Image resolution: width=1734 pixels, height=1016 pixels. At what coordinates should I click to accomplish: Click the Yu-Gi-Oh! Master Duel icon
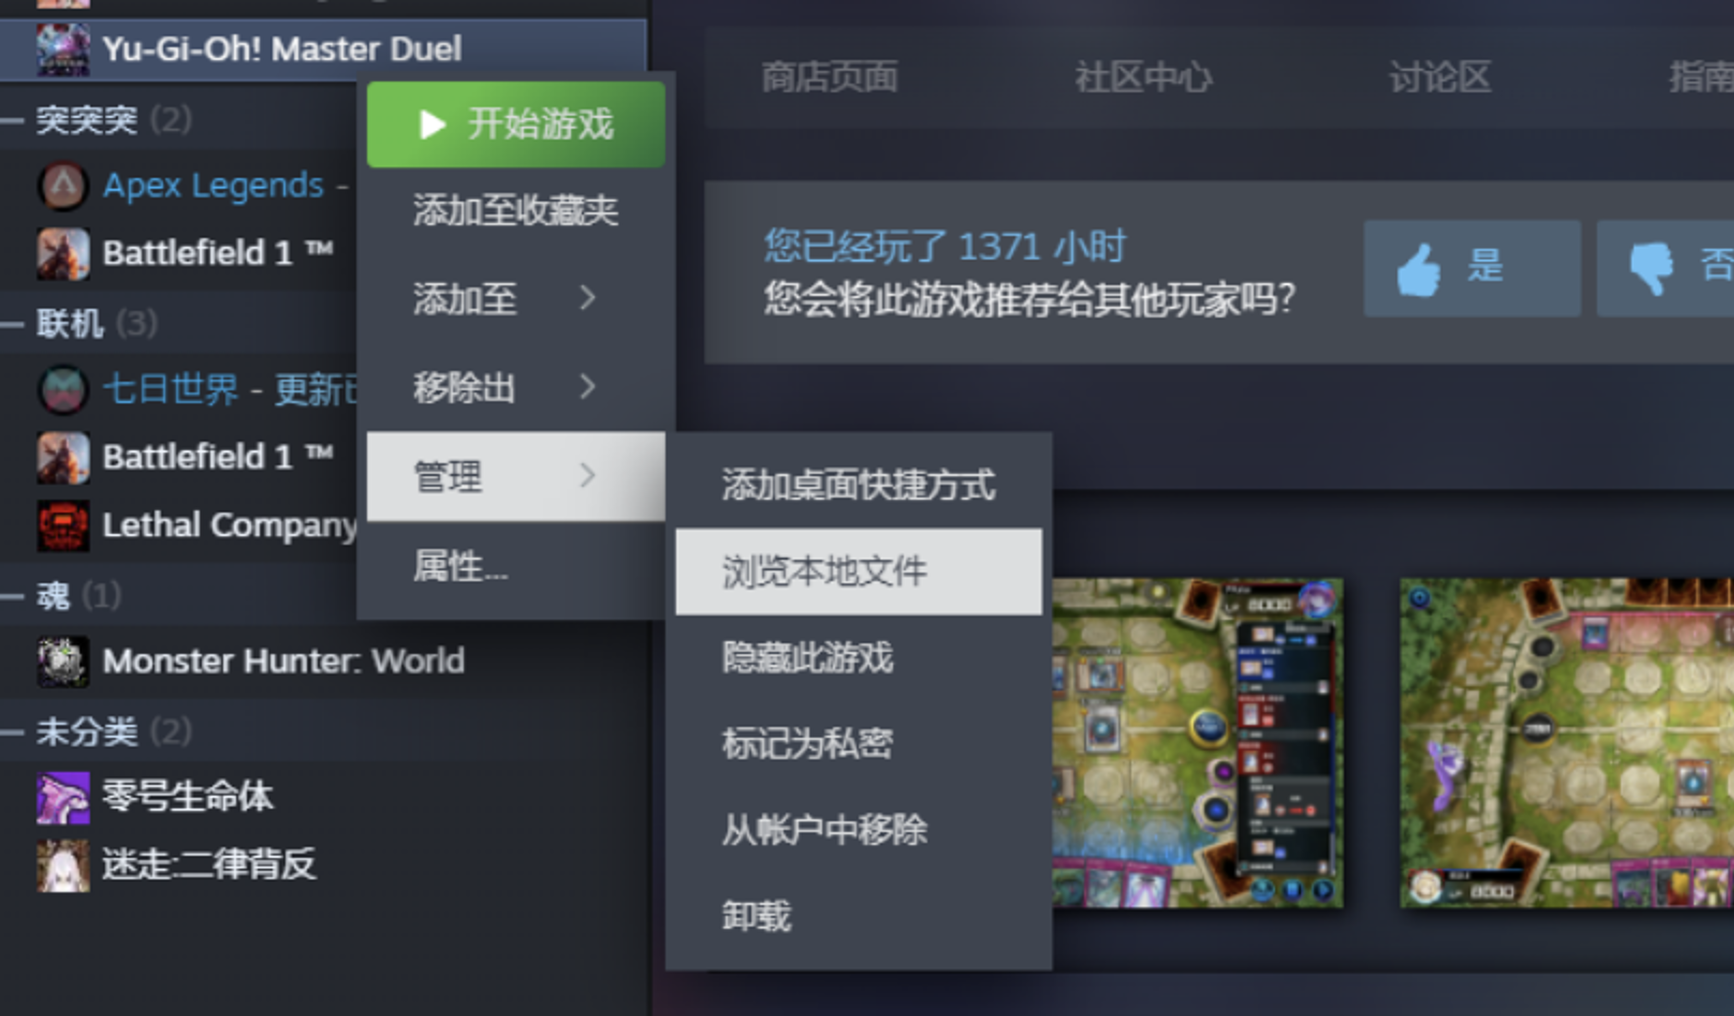pos(62,49)
